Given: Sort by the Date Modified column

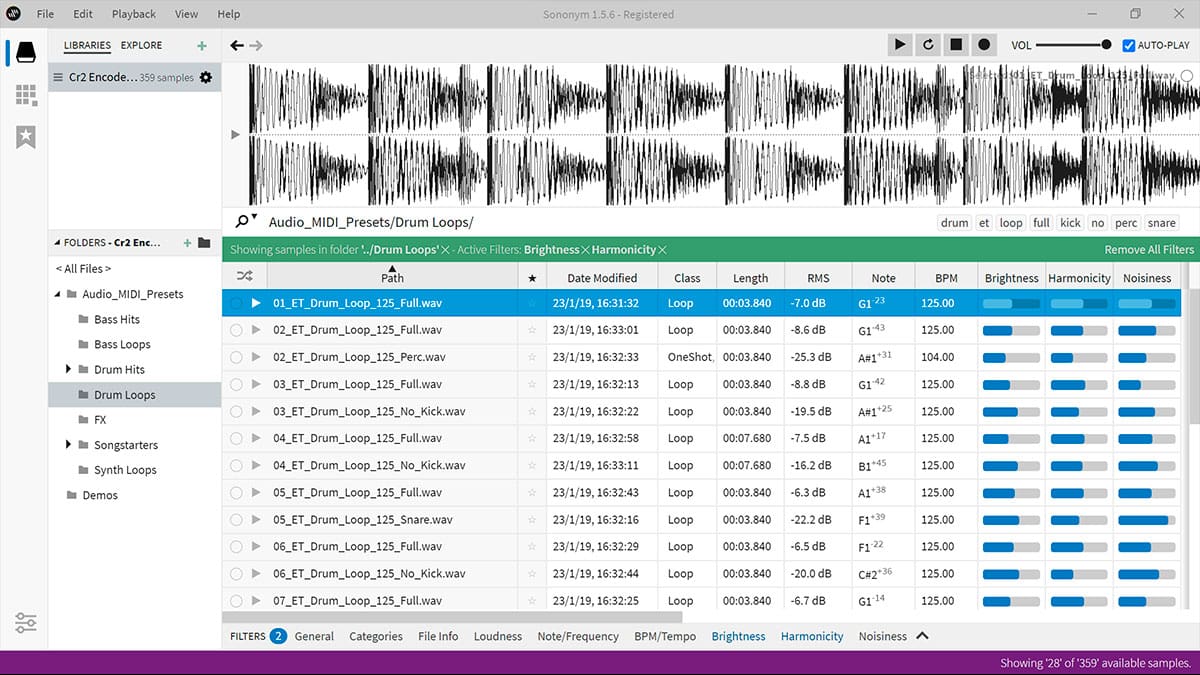Looking at the screenshot, I should click(602, 278).
